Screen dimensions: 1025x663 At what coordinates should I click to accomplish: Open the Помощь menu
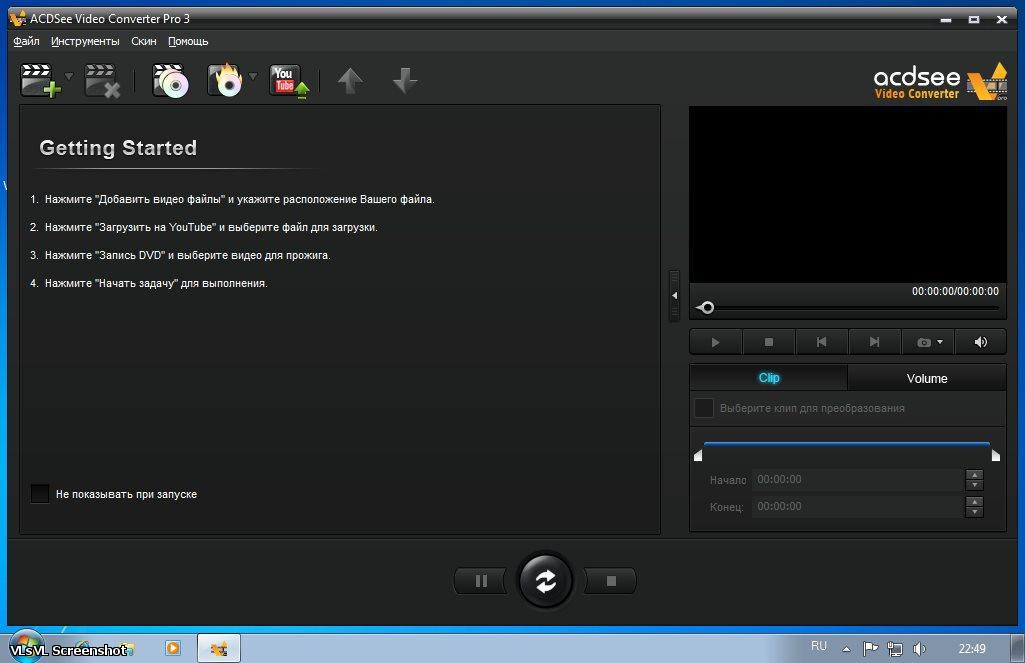188,41
